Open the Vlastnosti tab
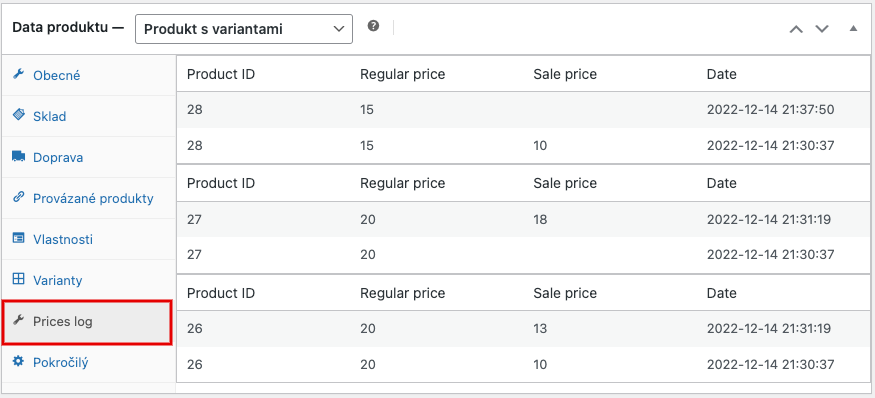This screenshot has width=875, height=398. point(89,239)
